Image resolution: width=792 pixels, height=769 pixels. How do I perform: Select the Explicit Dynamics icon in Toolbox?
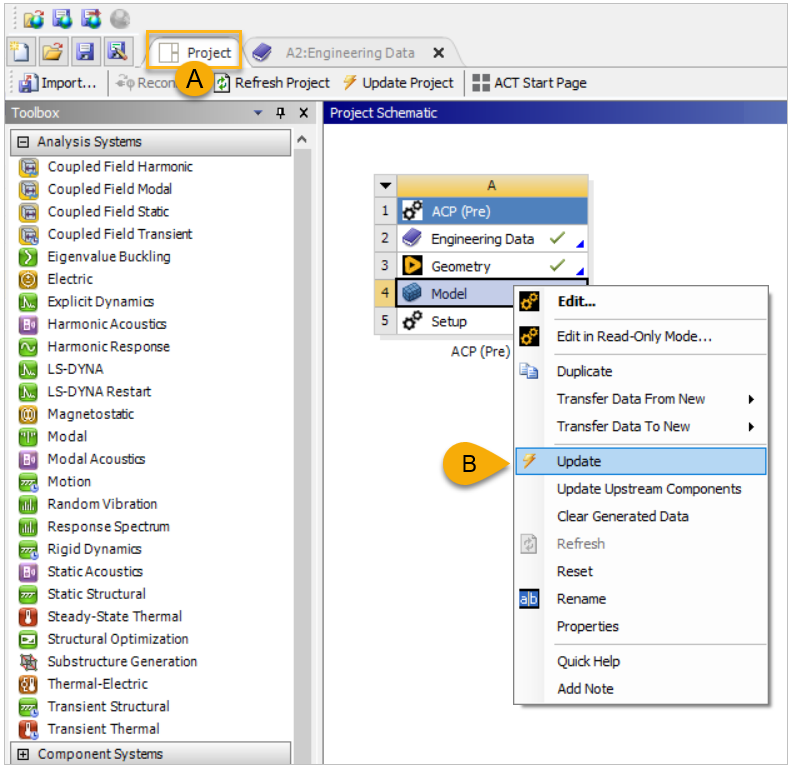29,302
